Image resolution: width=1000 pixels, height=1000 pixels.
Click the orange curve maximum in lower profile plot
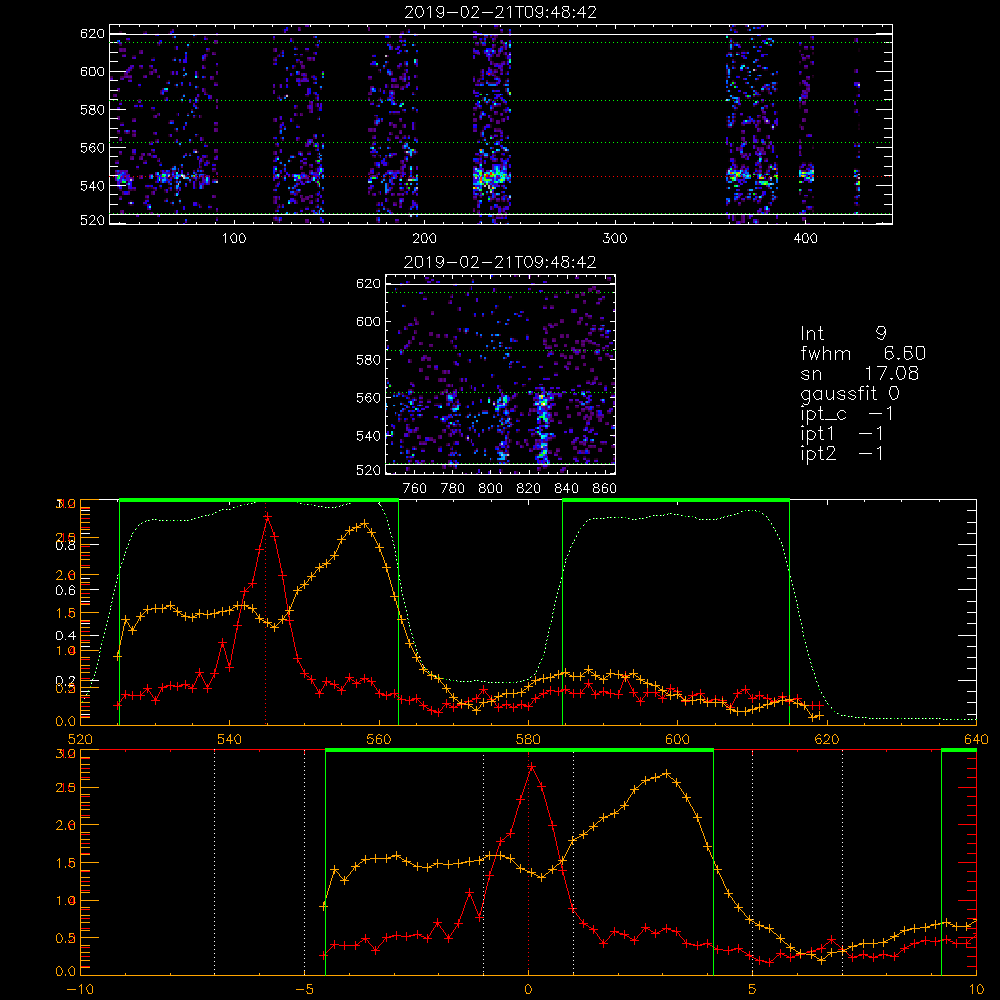pos(667,774)
